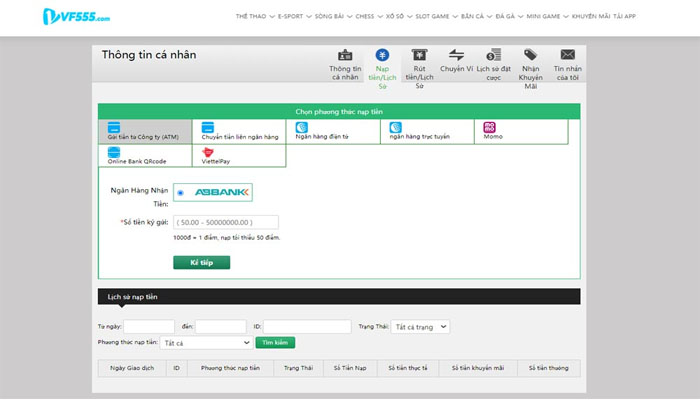The image size is (700, 400).
Task: Expand the Trạng Thái status dropdown
Action: [x=421, y=326]
